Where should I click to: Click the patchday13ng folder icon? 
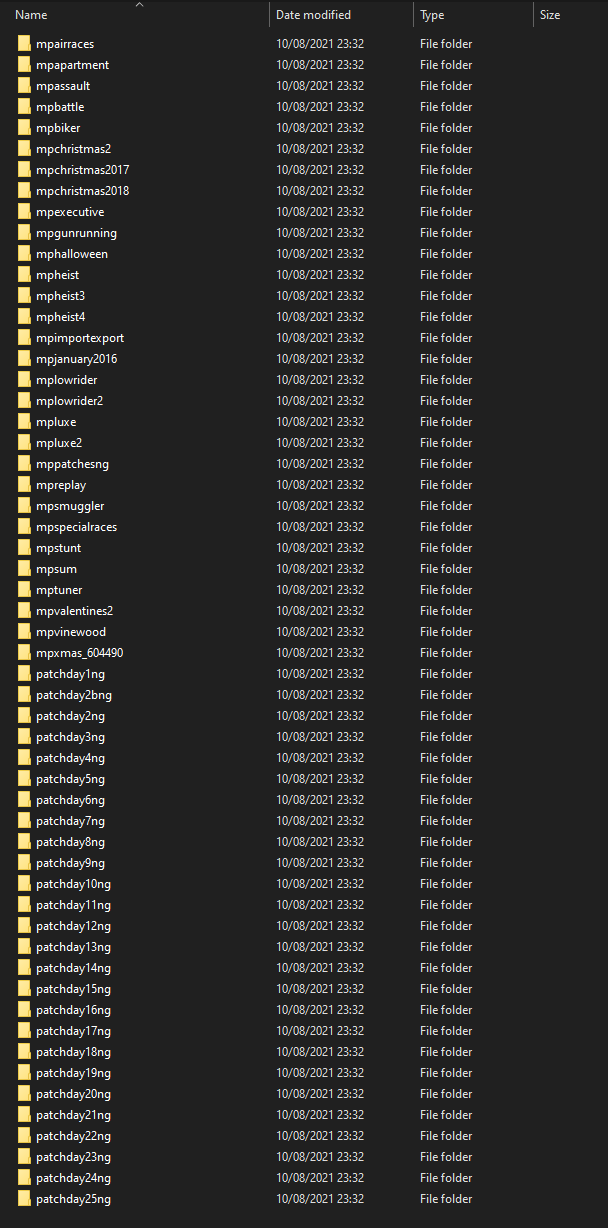(x=25, y=947)
